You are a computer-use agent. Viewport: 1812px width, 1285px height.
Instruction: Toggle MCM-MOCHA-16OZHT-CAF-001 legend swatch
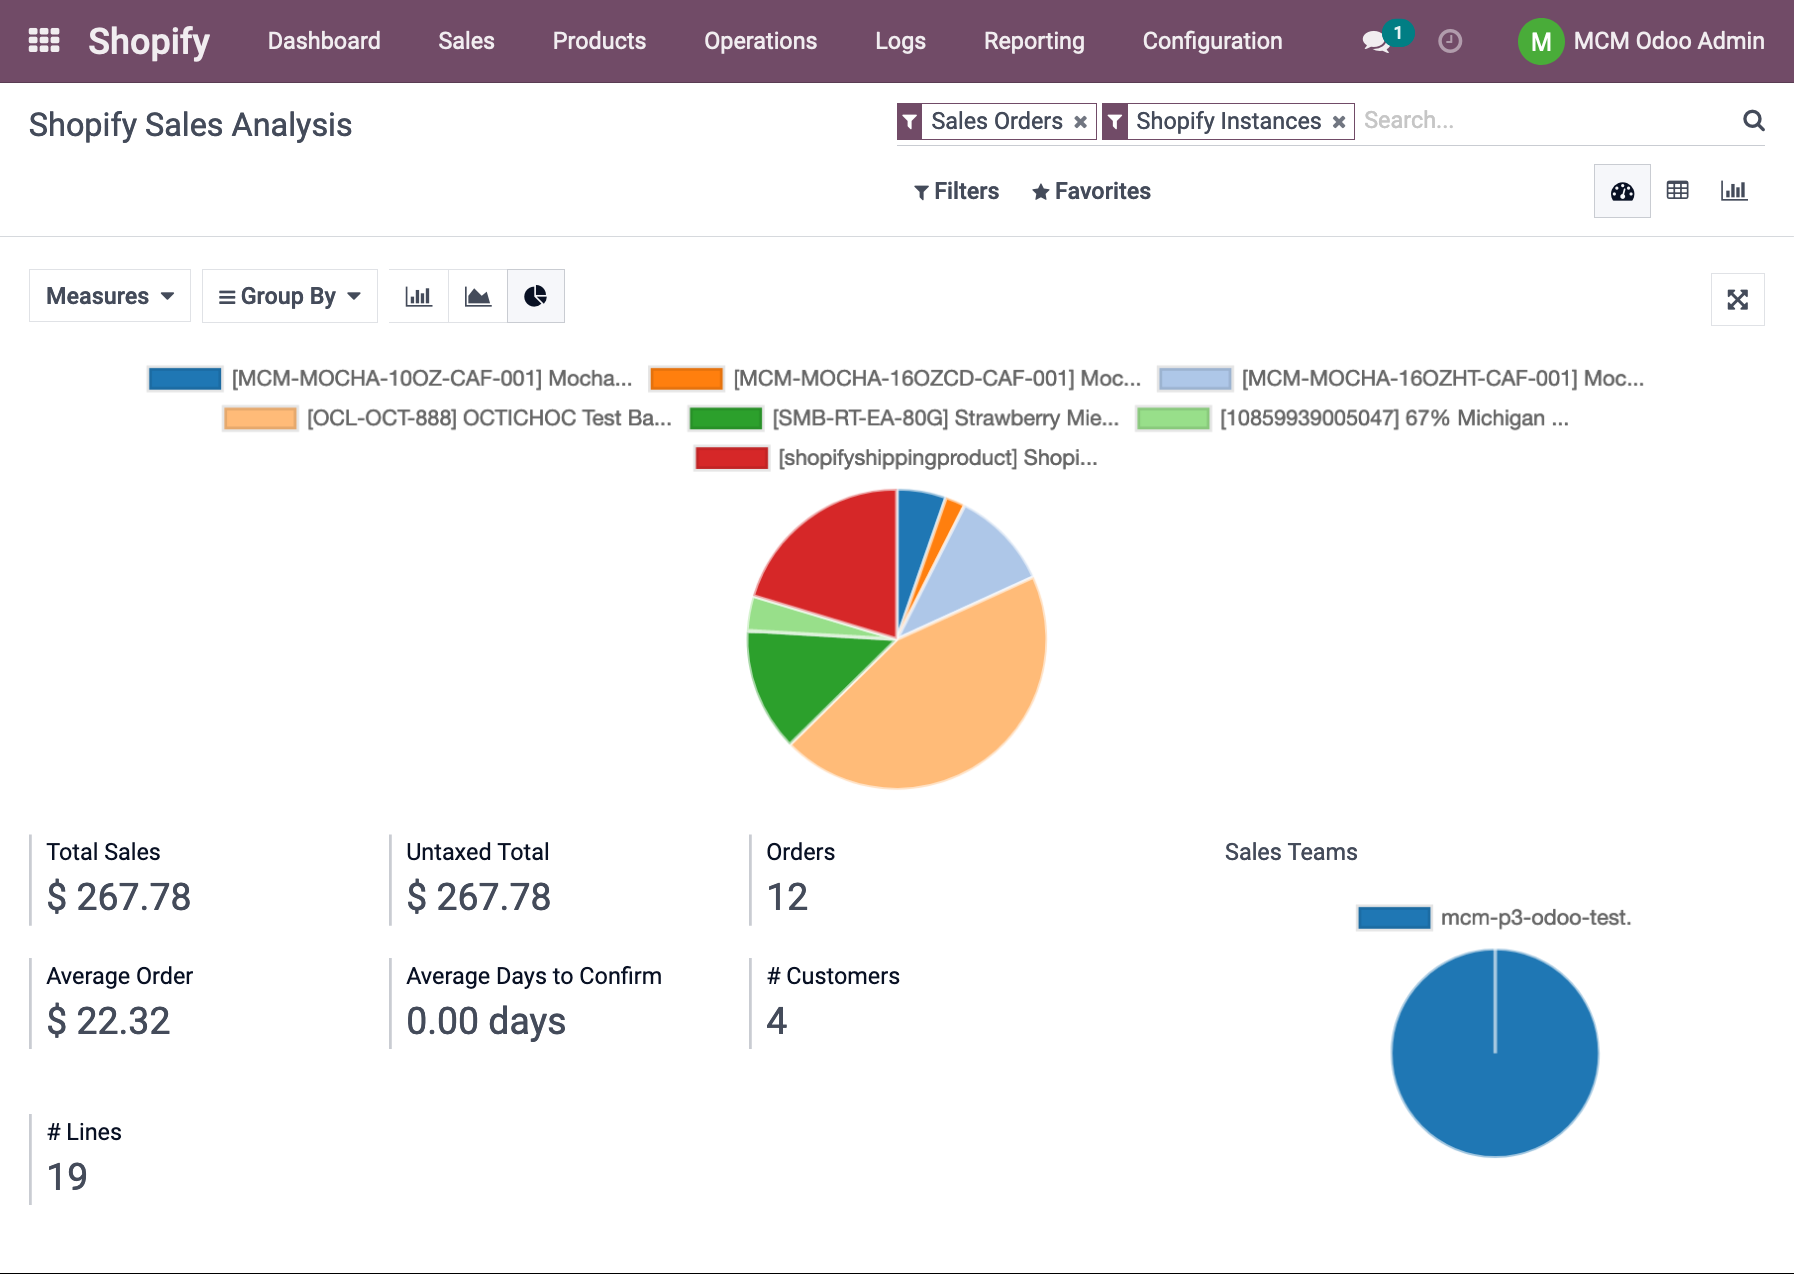pyautogui.click(x=1195, y=379)
